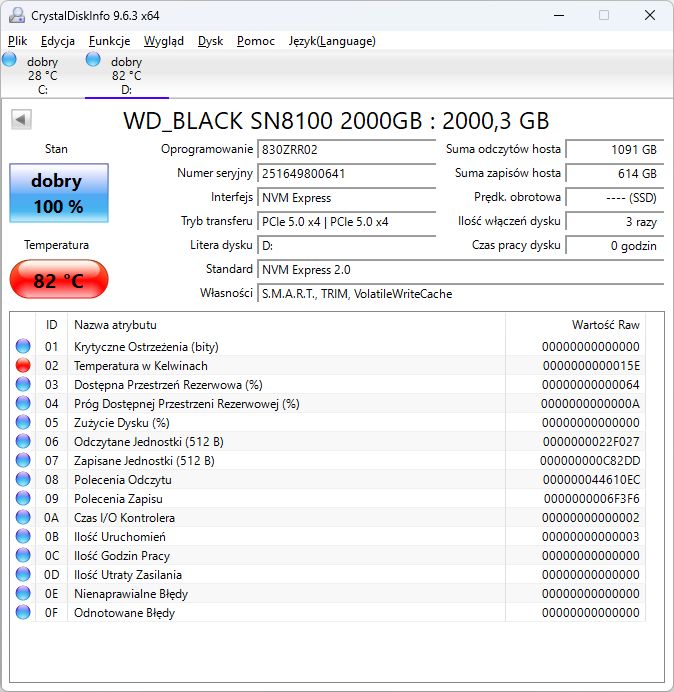Viewport: 674px width, 692px height.
Task: Click raw value 0000000000000A
Action: (x=590, y=404)
